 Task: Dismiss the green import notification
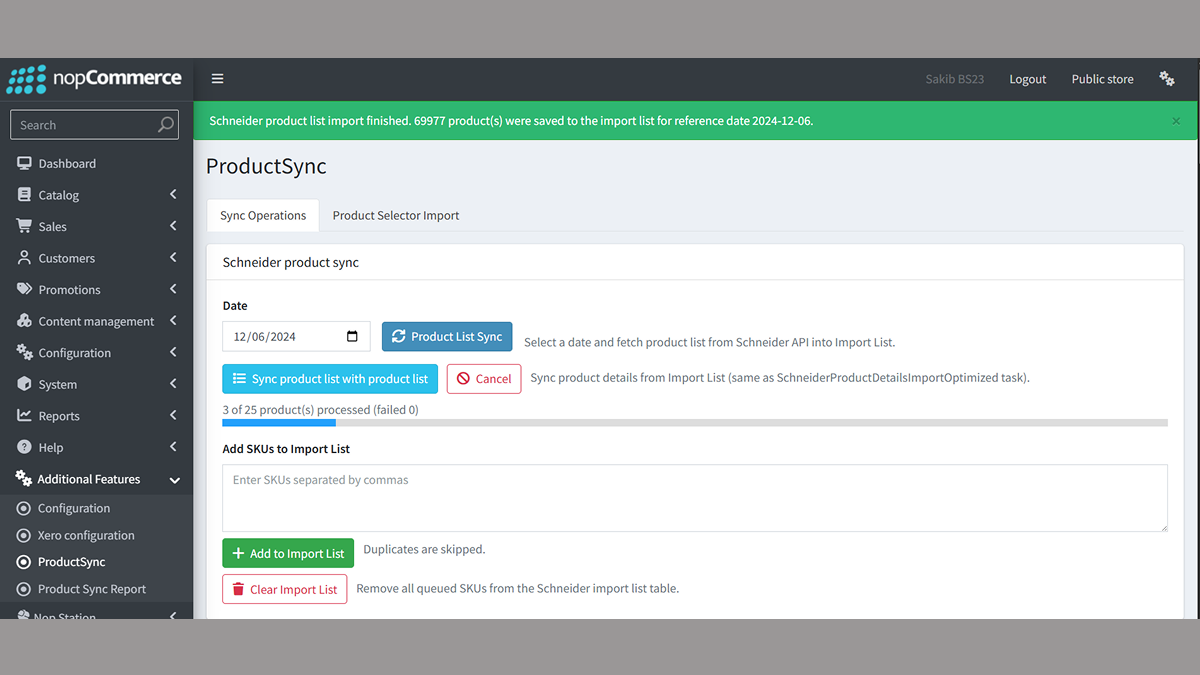click(1176, 121)
